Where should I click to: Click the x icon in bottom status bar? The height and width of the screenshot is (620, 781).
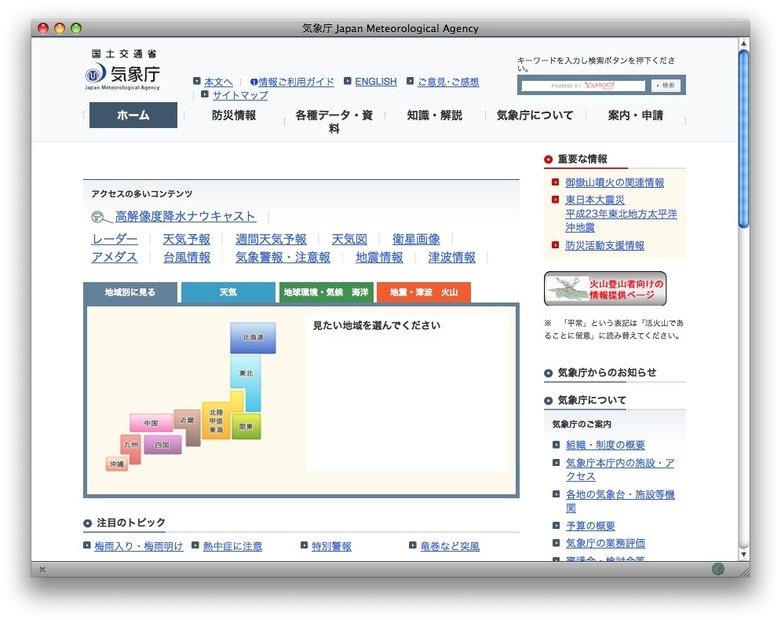tap(42, 569)
